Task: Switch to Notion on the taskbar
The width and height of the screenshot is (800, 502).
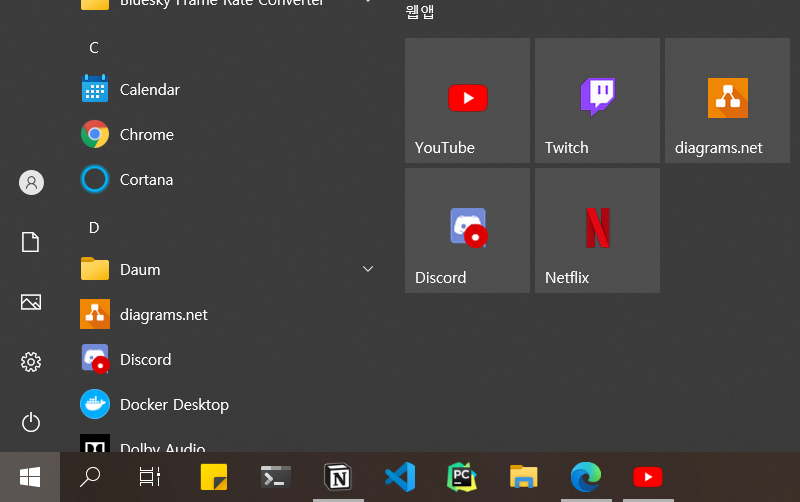Action: (x=338, y=477)
